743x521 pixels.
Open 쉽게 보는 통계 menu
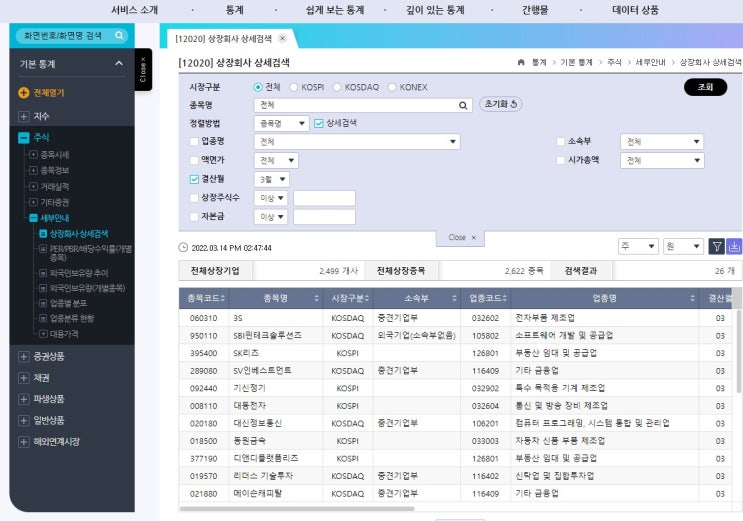click(x=335, y=10)
